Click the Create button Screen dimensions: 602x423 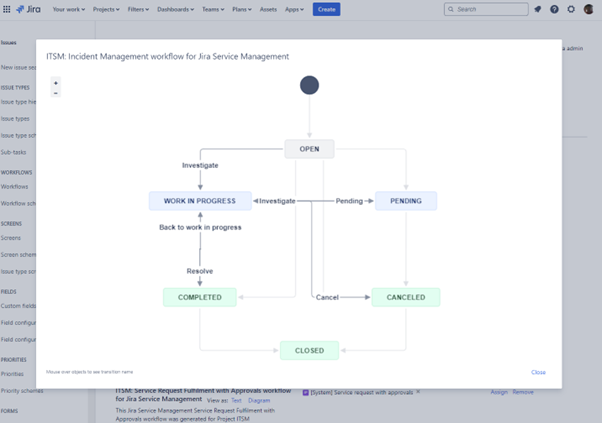pos(326,9)
